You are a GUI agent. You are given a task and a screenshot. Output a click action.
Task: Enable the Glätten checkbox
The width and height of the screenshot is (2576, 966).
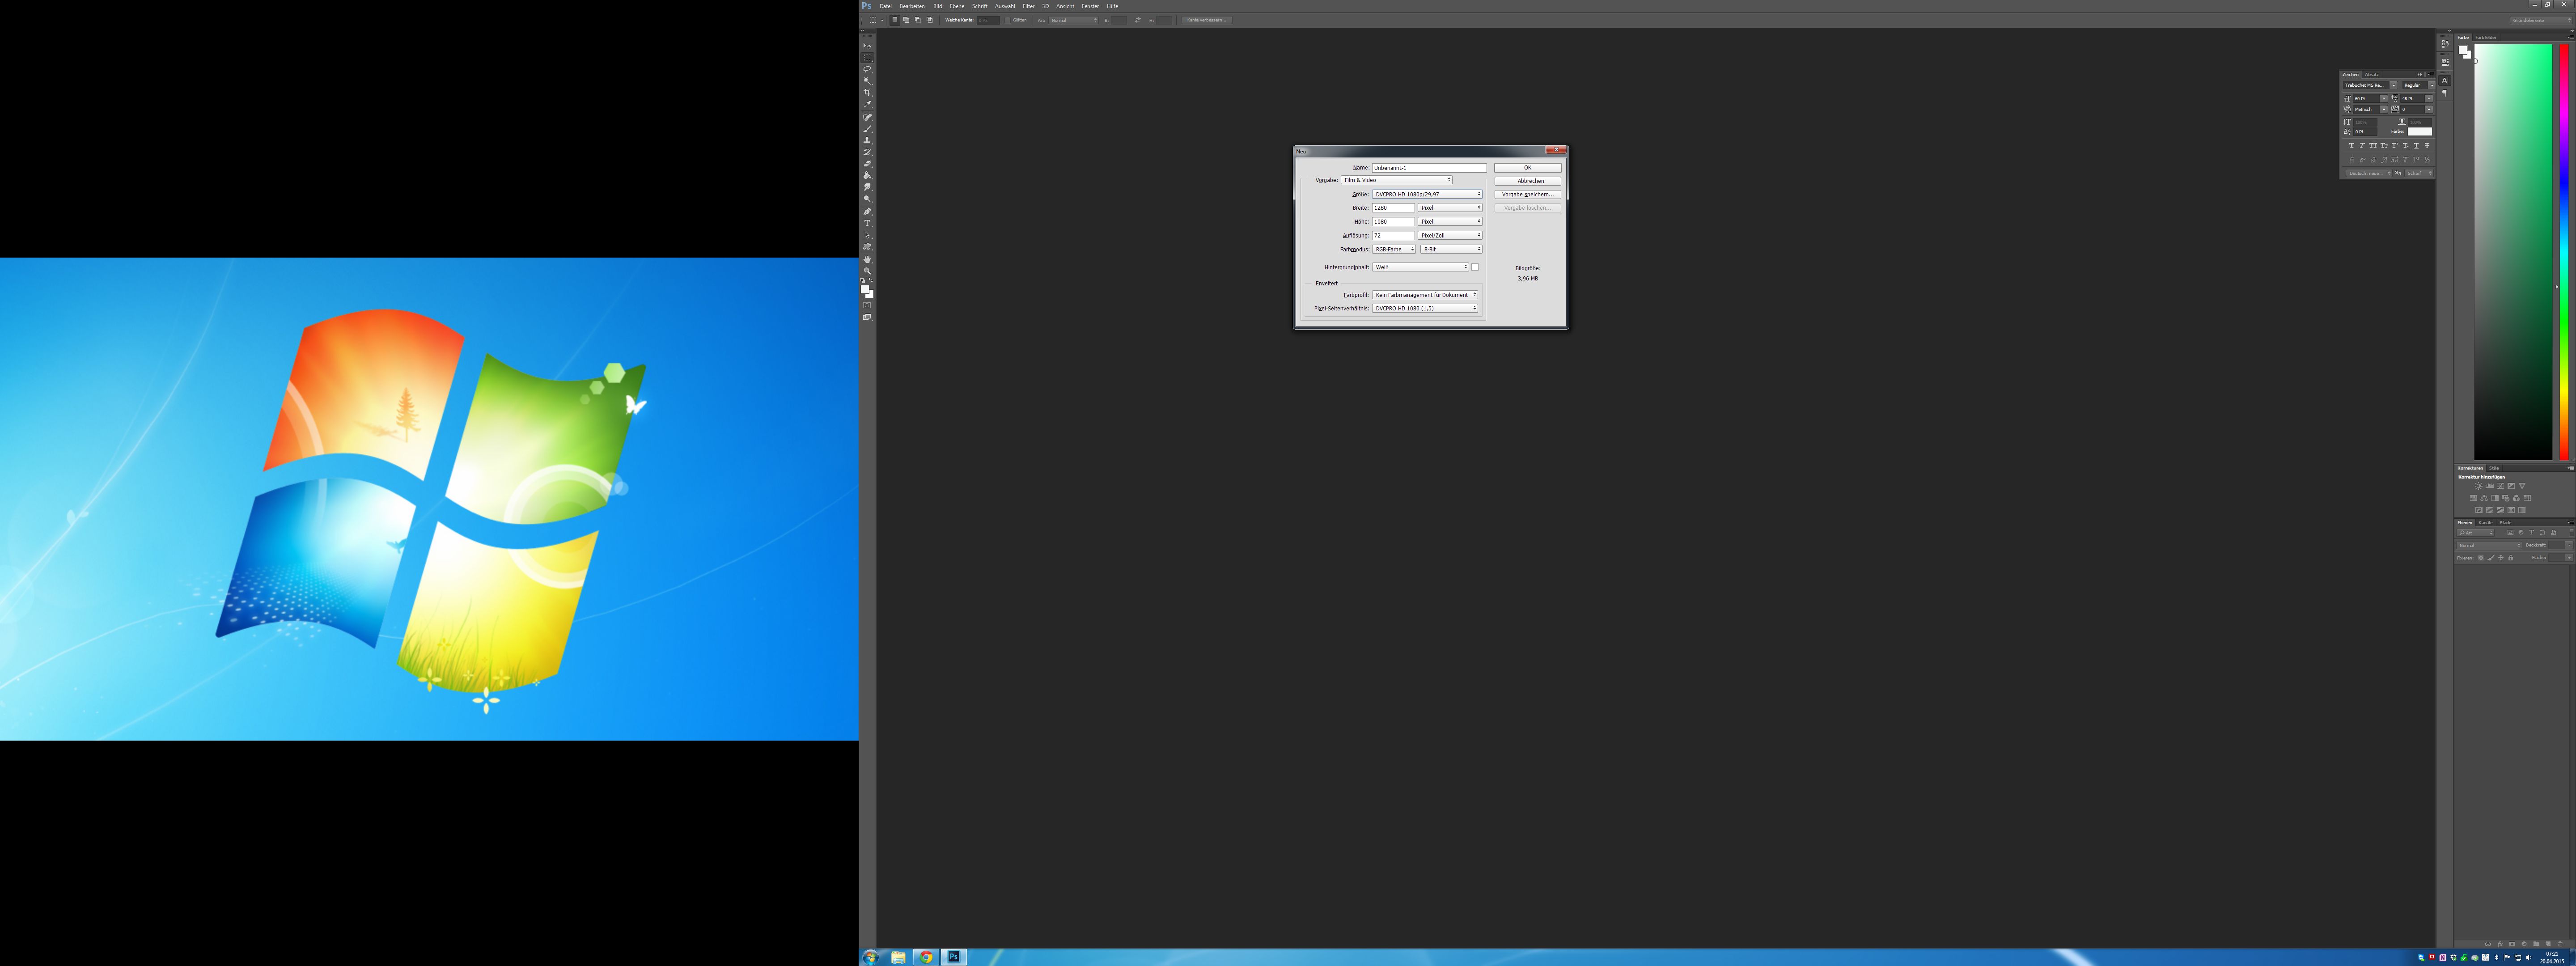[x=1008, y=20]
